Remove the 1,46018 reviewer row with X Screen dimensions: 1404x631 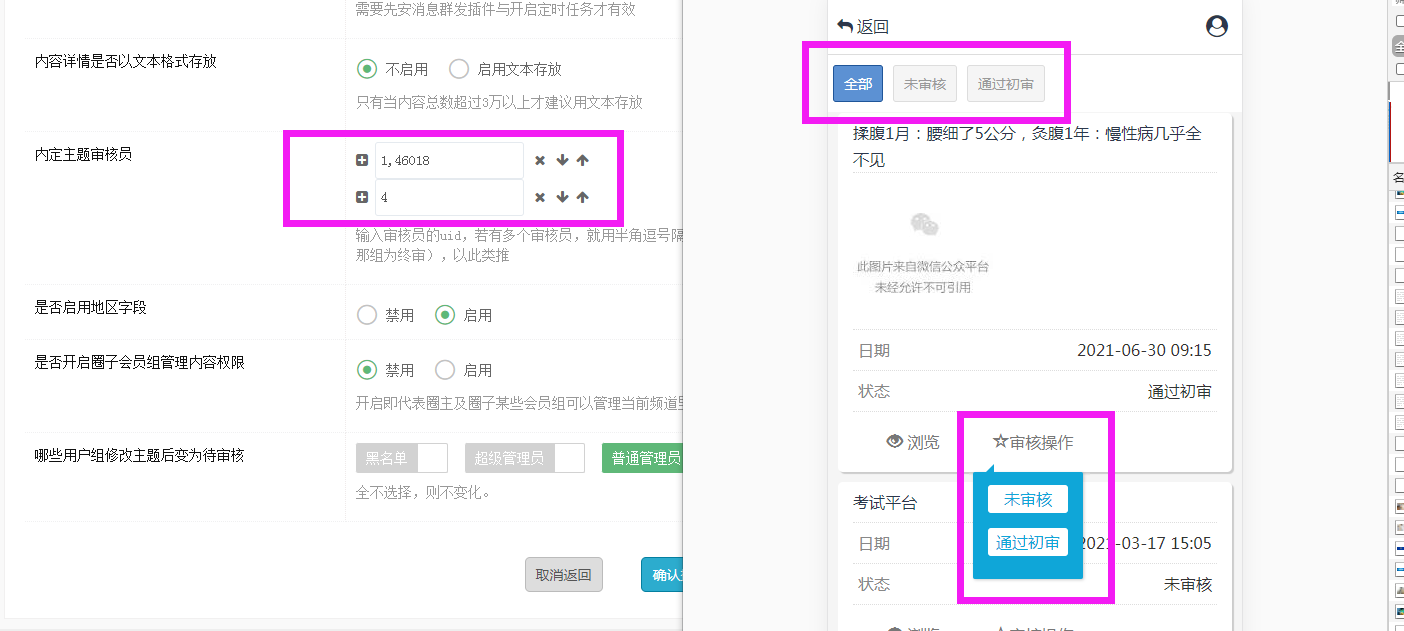point(540,160)
